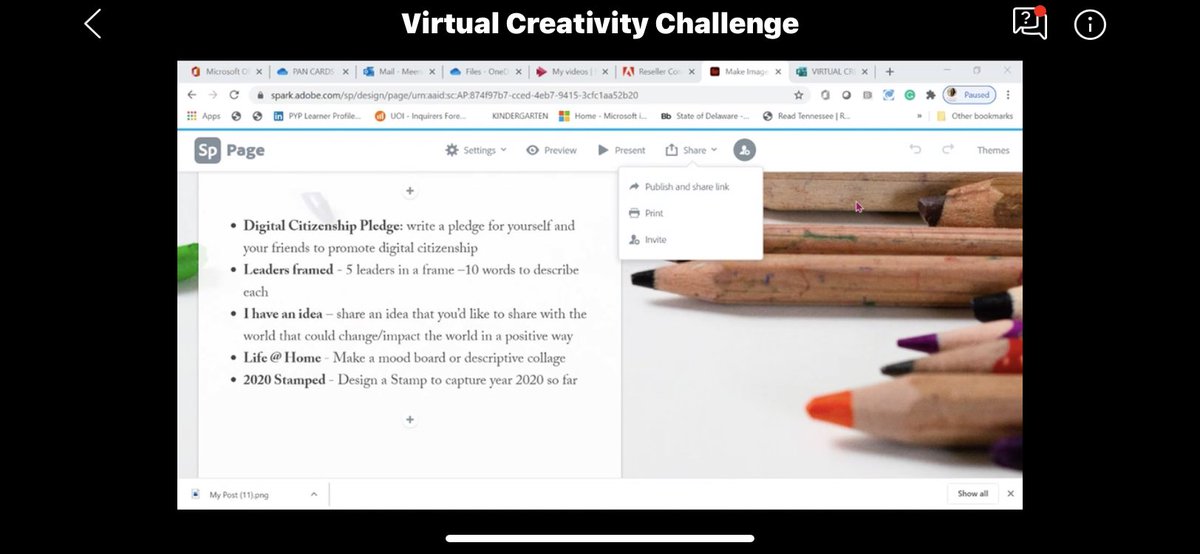The image size is (1200, 554).
Task: Switch to the Microsoft Office tab
Action: pyautogui.click(x=226, y=72)
